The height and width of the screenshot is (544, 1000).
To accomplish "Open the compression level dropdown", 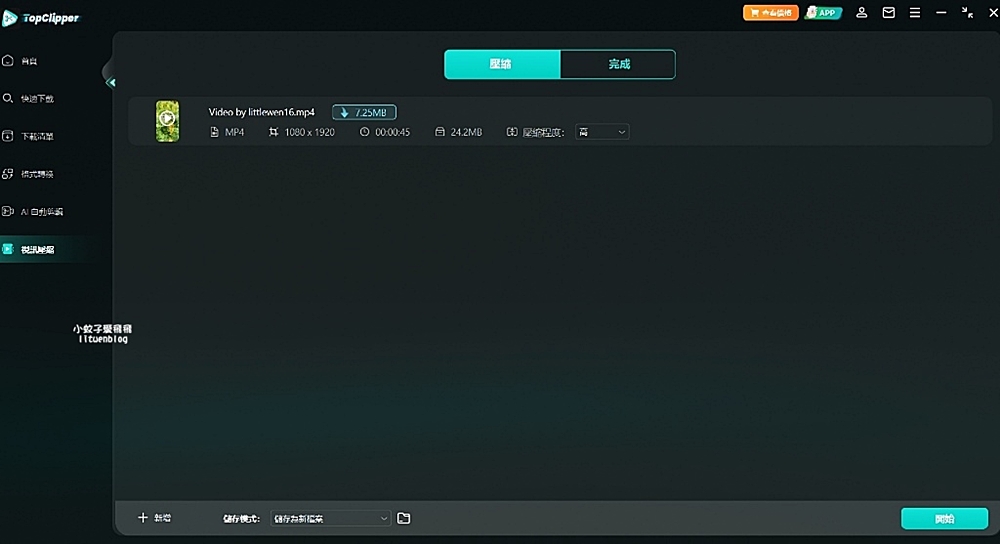I will 602,132.
